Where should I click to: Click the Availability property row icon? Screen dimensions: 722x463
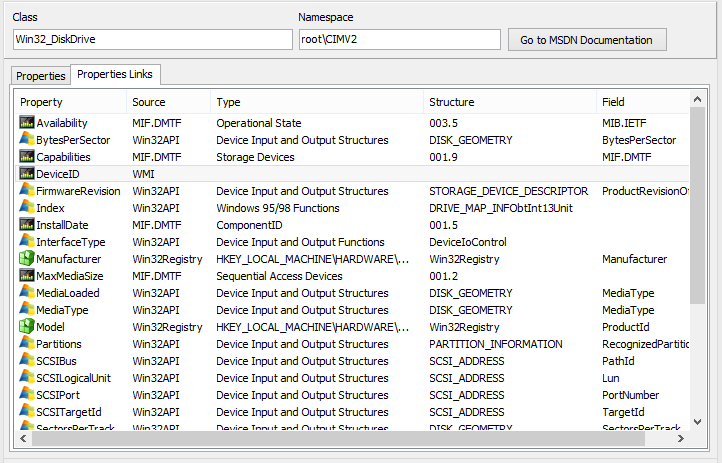[27, 123]
